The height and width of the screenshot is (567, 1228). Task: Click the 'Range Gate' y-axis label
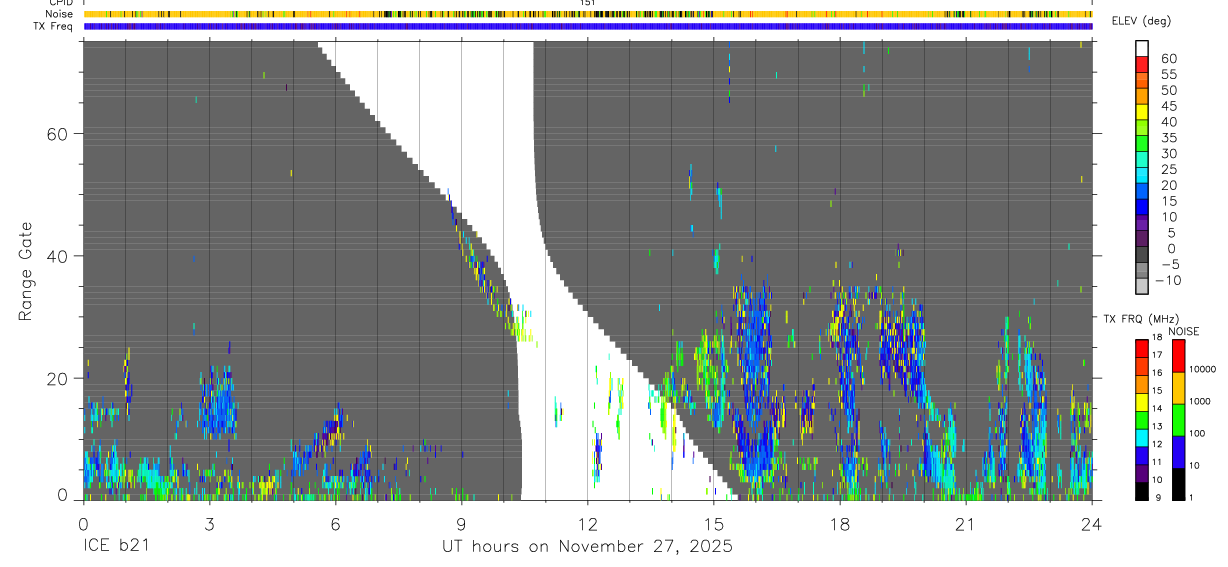pos(26,271)
